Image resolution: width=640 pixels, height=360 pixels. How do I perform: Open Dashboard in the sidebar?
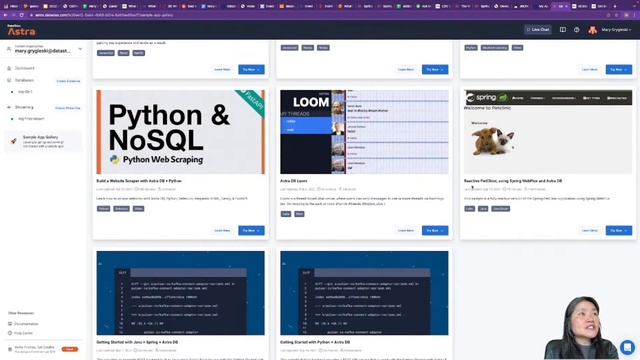[24, 68]
